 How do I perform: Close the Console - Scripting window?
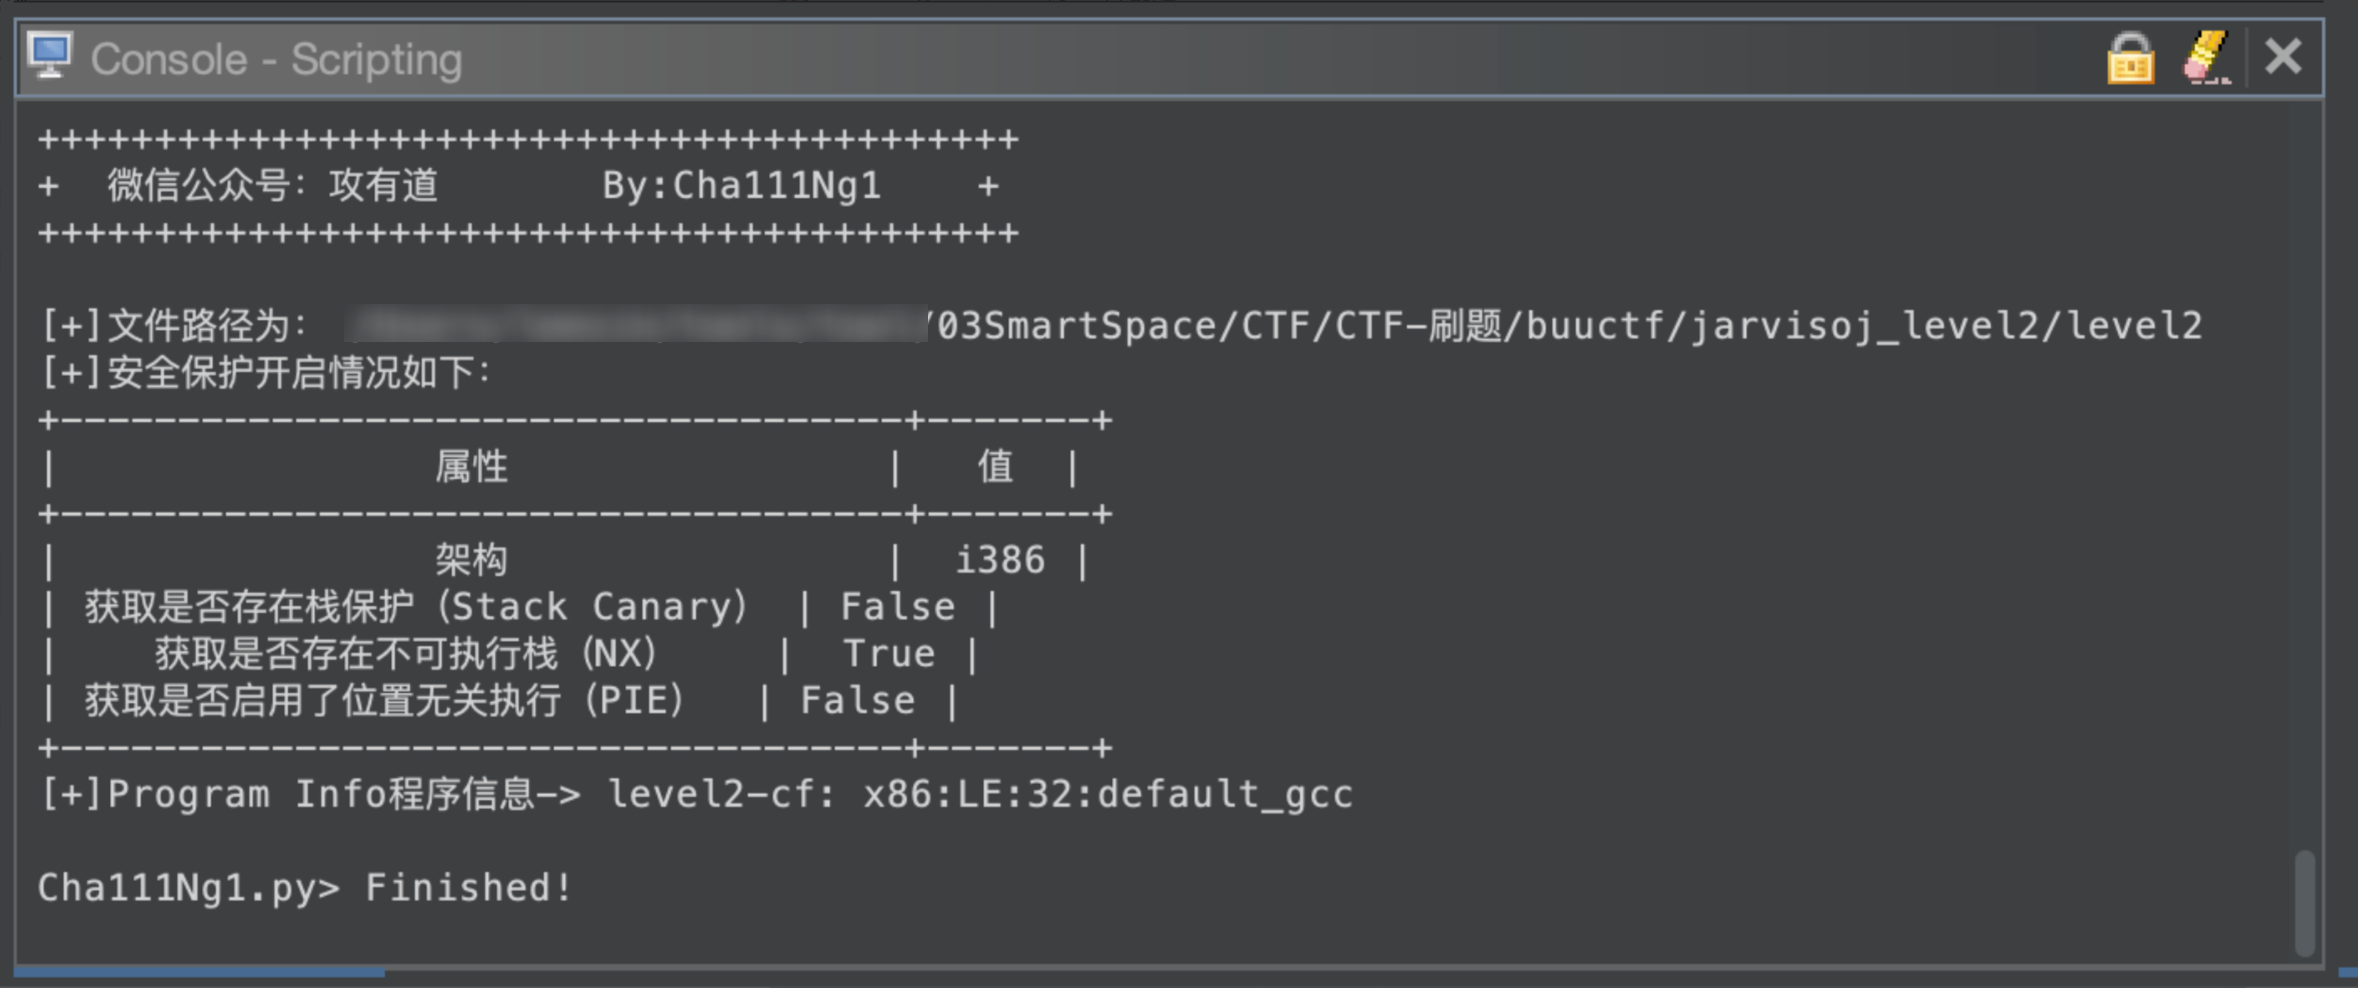tap(2285, 57)
